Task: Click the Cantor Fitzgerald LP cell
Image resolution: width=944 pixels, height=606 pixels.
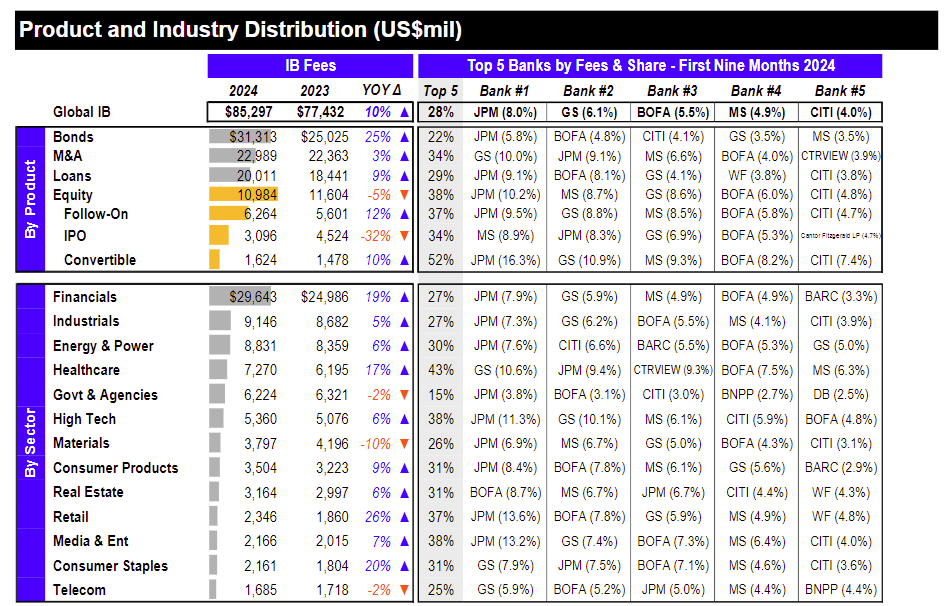Action: coord(840,236)
